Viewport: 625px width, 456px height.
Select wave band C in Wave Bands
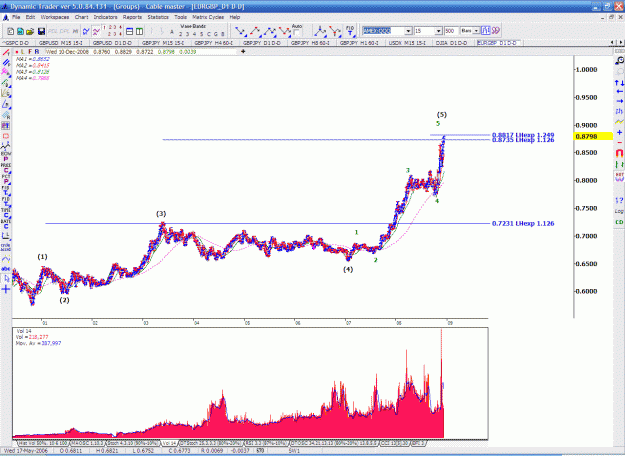[x=208, y=34]
